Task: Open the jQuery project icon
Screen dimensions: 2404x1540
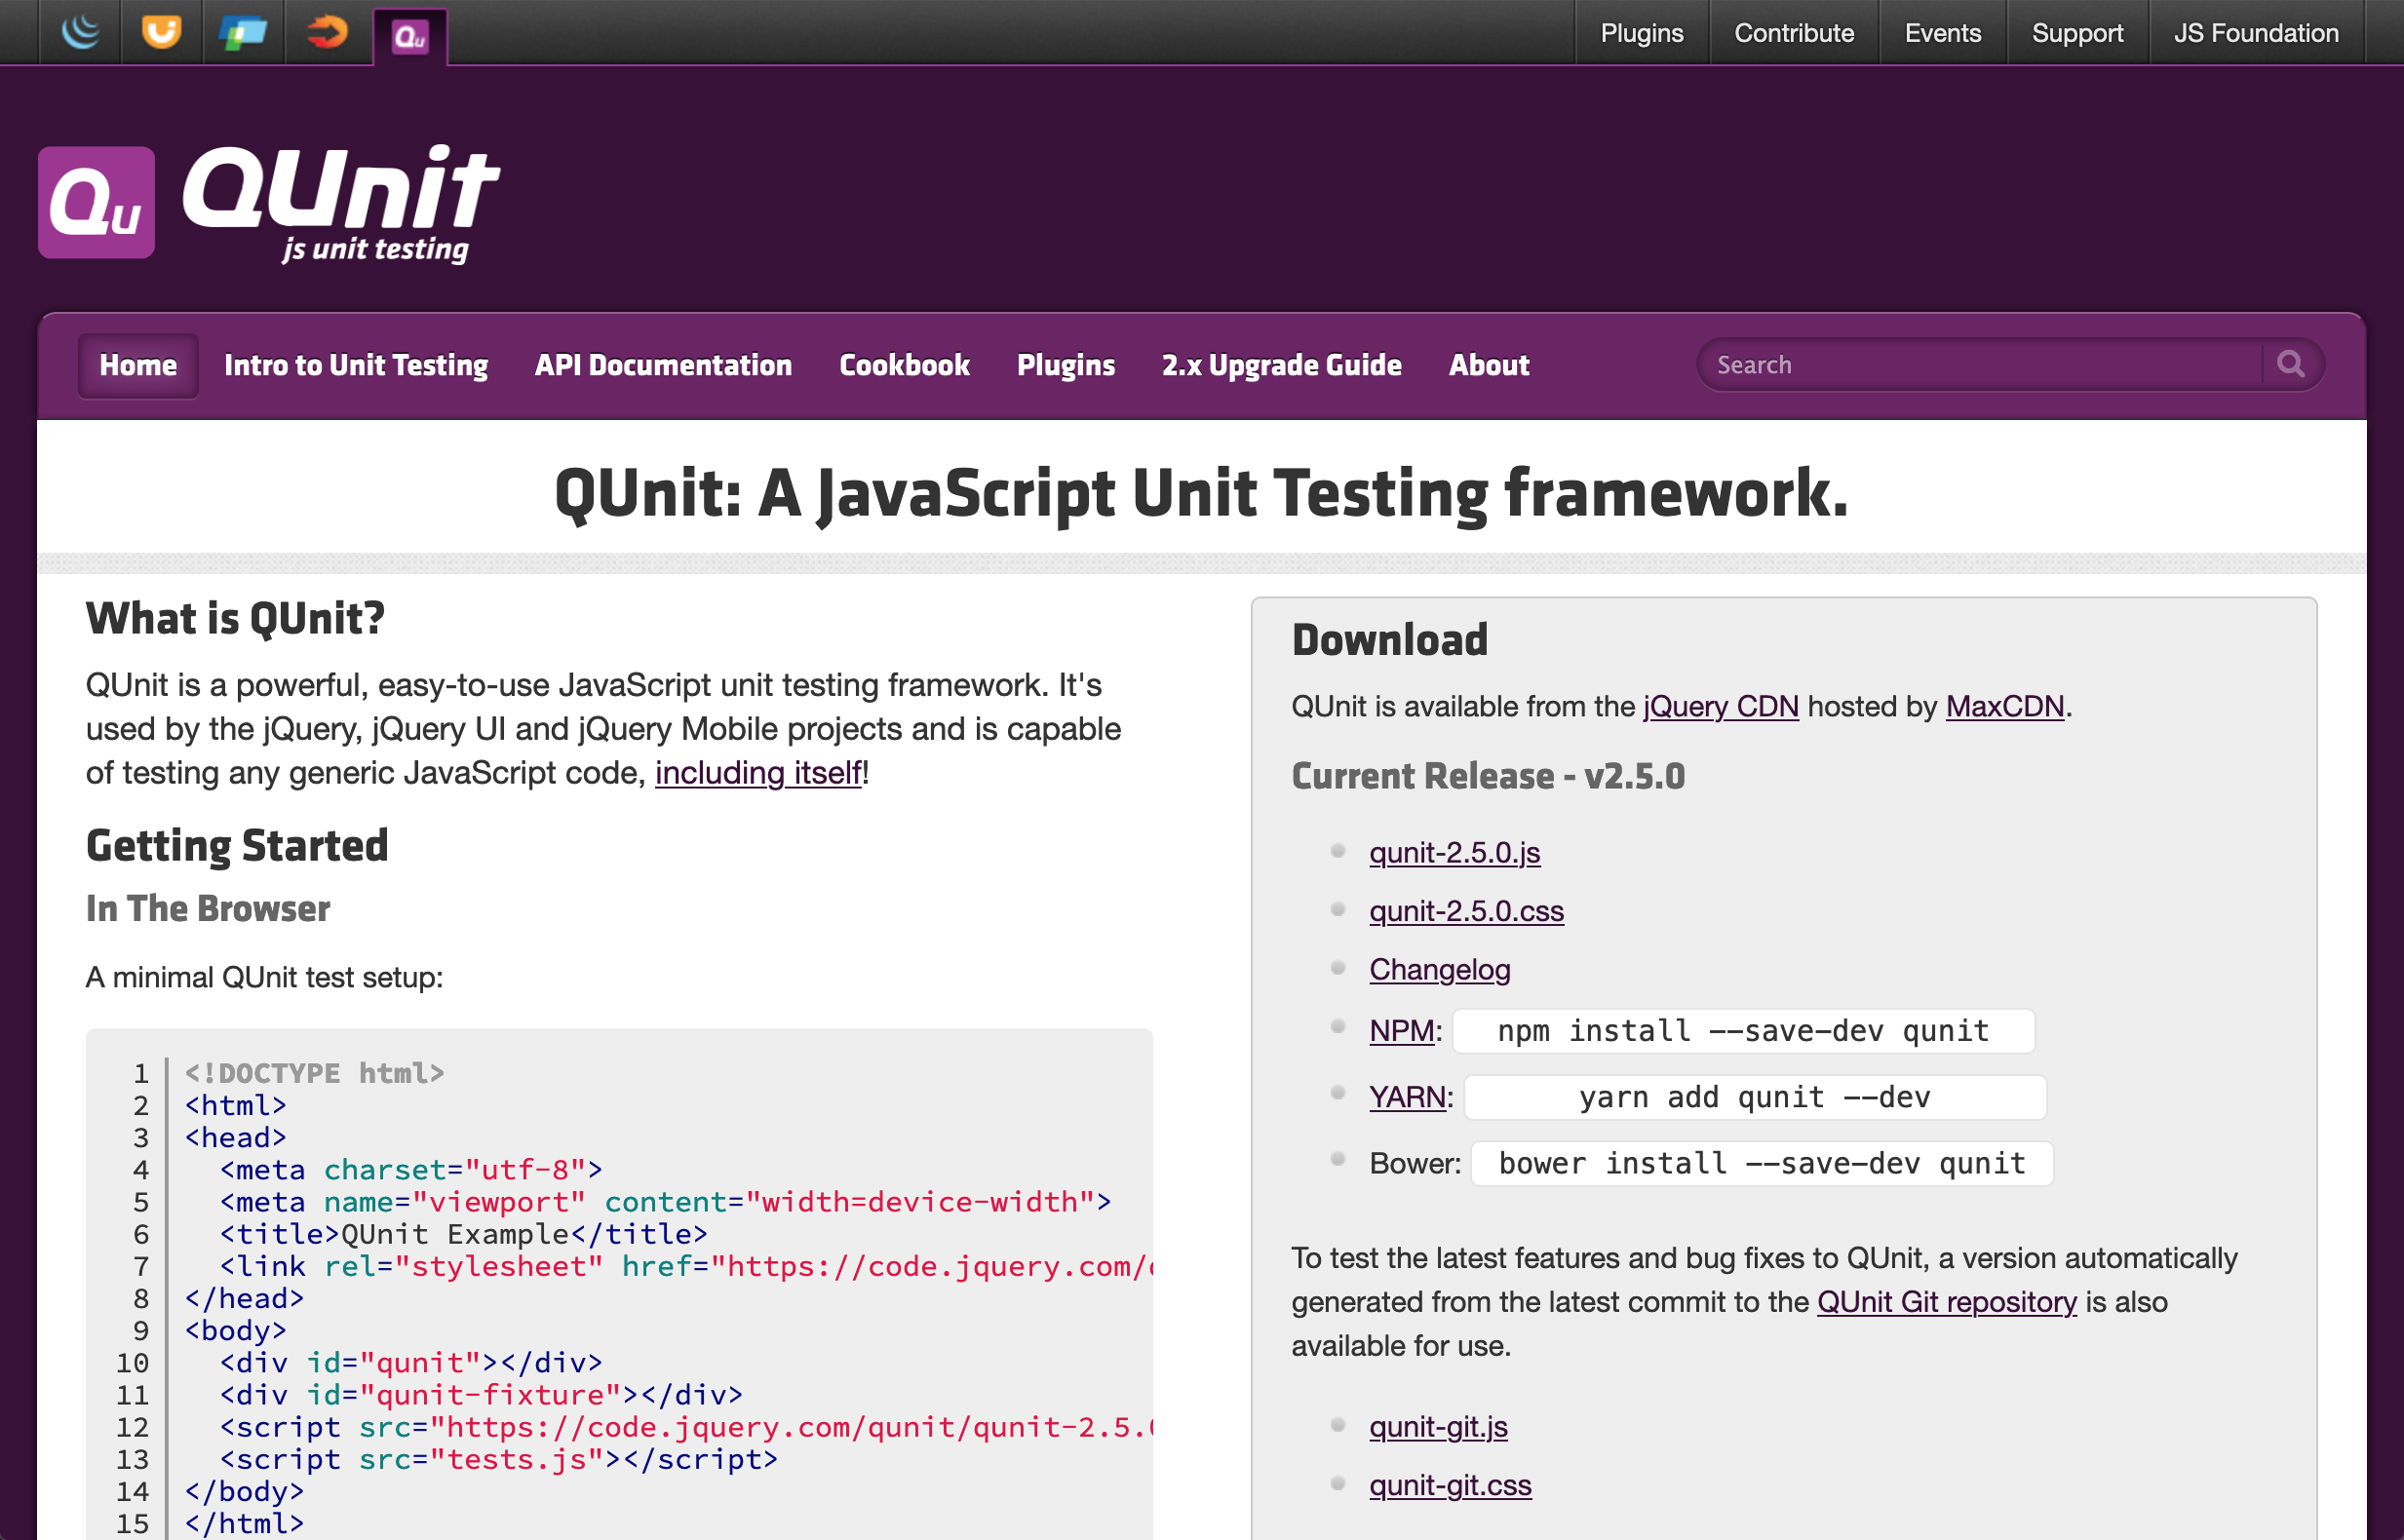Action: tap(80, 32)
